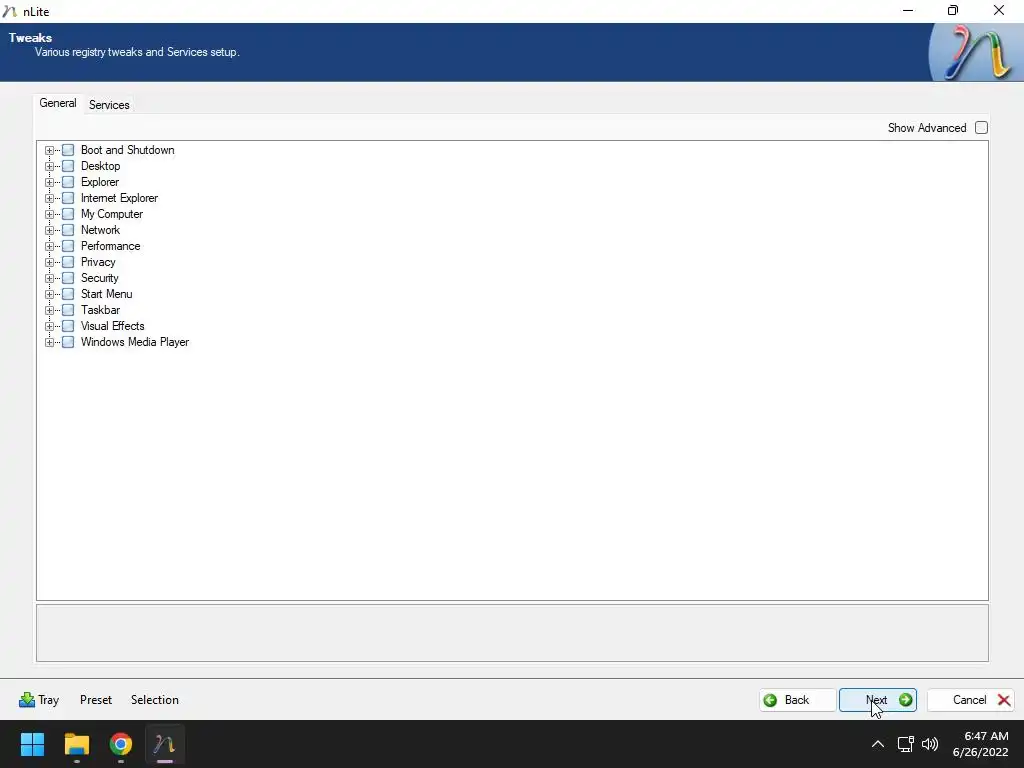Click the nLite title bar icon
Image resolution: width=1024 pixels, height=768 pixels.
coord(9,11)
